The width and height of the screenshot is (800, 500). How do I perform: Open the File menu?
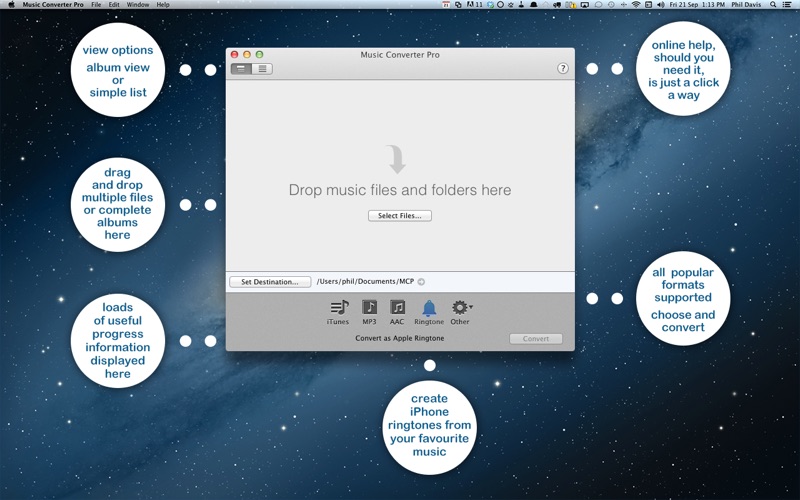coord(96,5)
